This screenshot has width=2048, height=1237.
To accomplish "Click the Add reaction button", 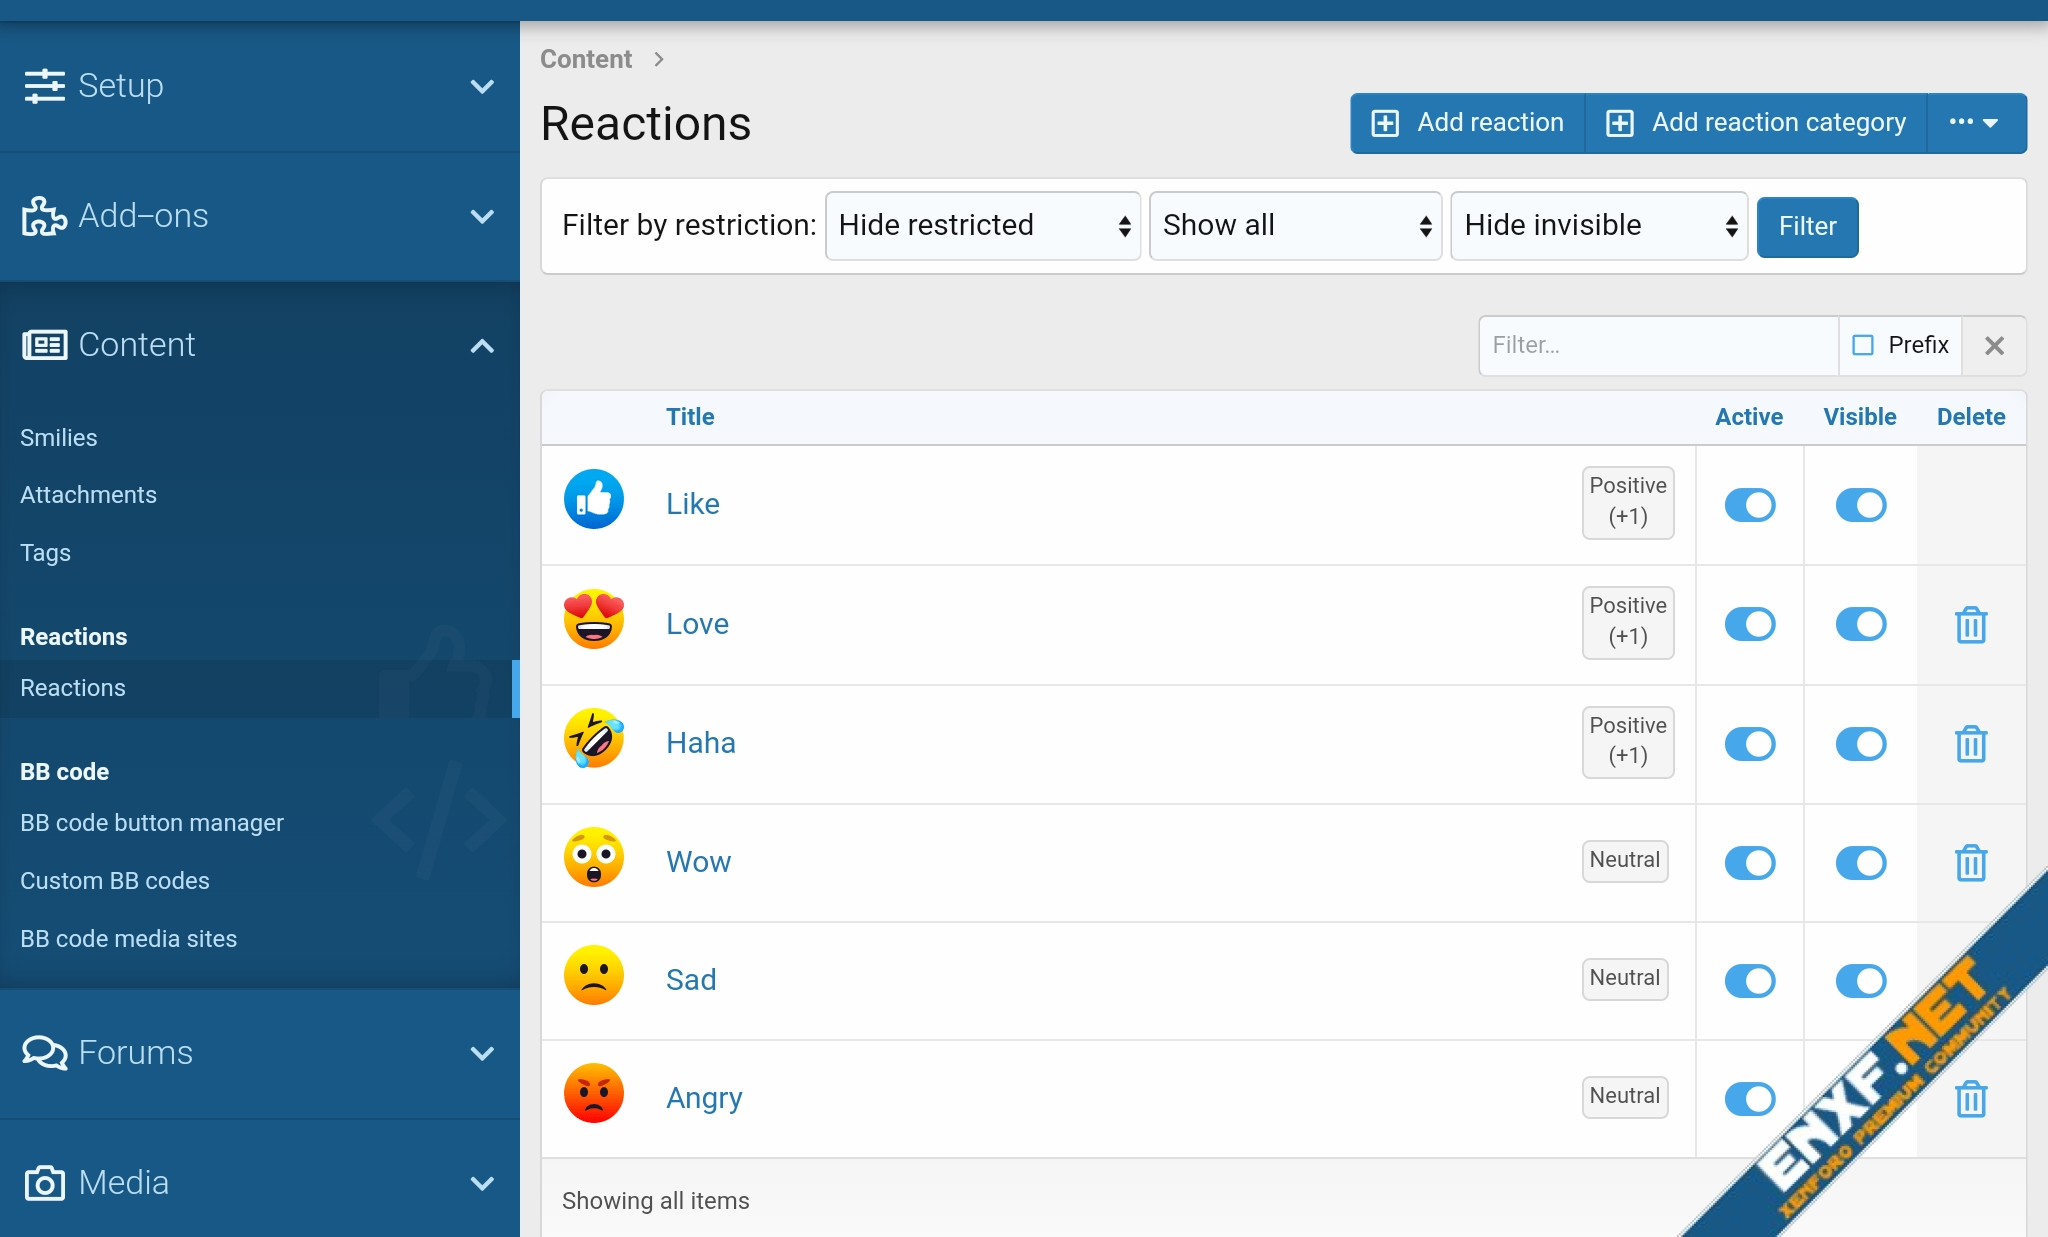I will click(1468, 123).
